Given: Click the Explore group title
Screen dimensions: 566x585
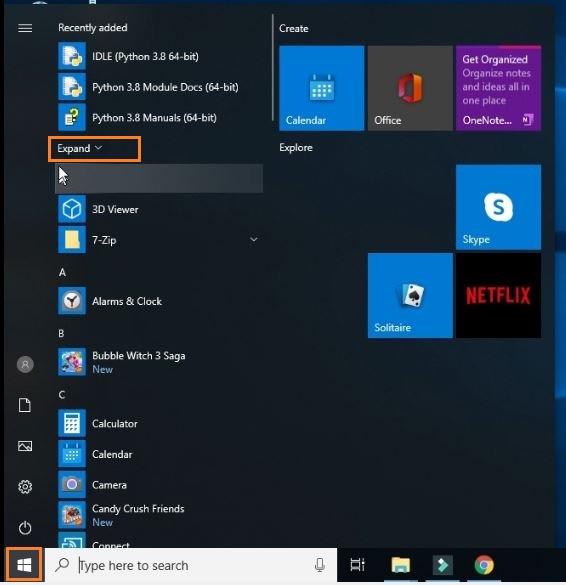Looking at the screenshot, I should pos(296,147).
